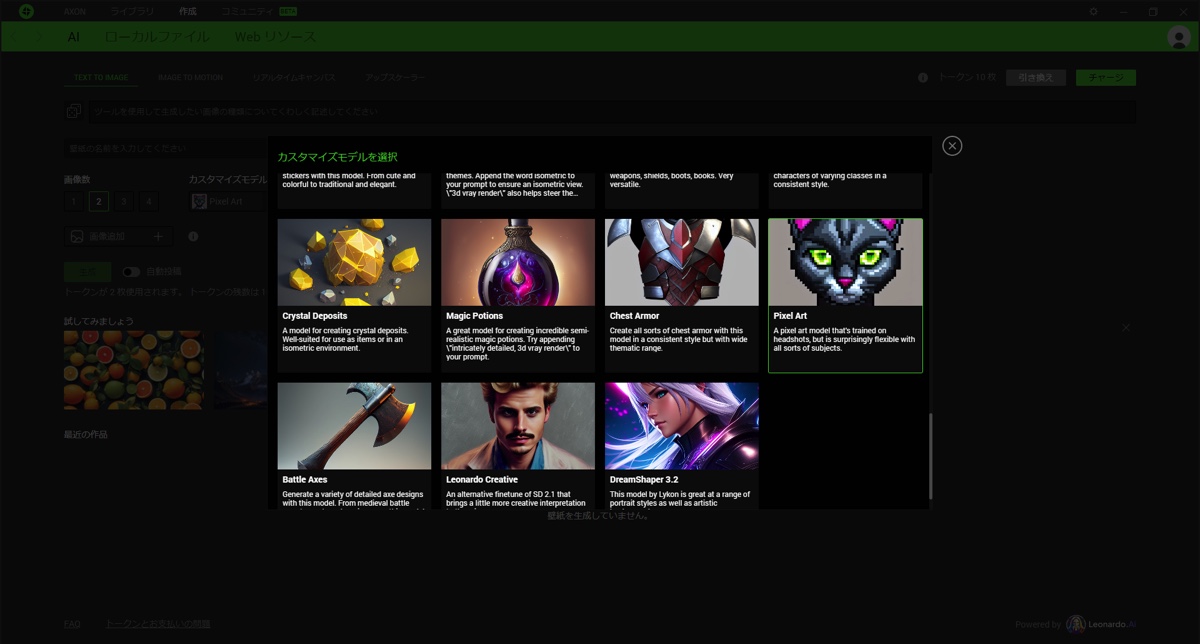Click the model list scrollbar

[x=931, y=456]
